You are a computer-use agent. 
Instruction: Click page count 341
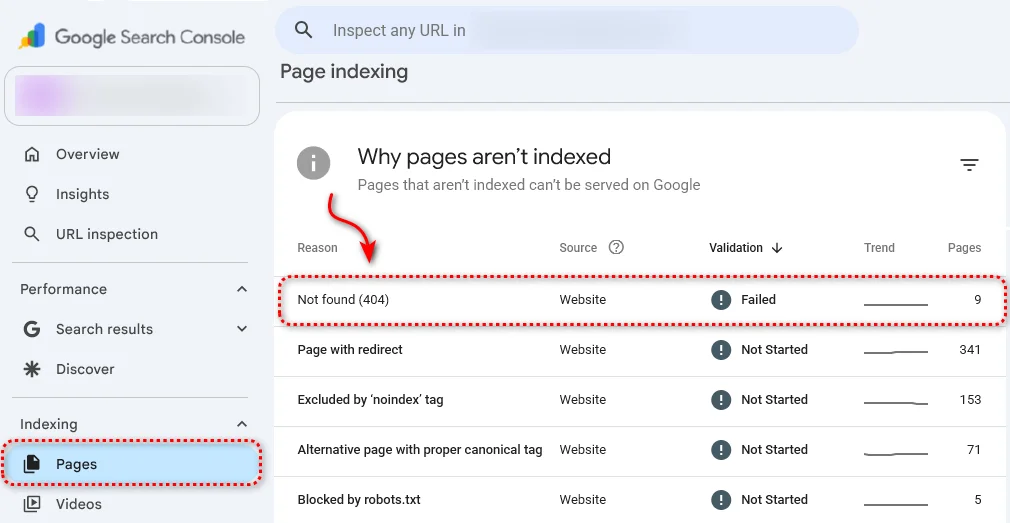[970, 350]
